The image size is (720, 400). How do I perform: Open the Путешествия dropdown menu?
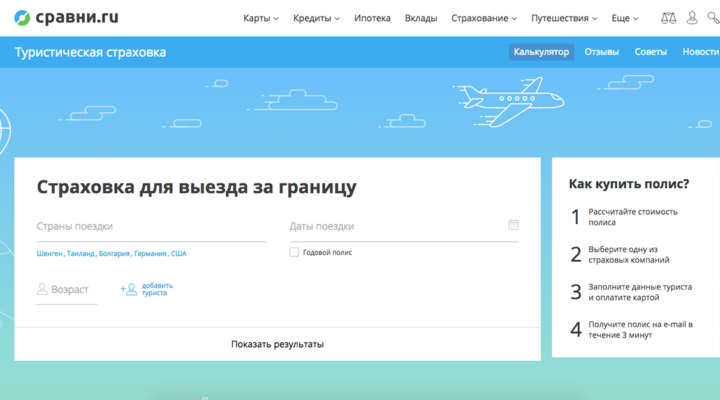[565, 18]
